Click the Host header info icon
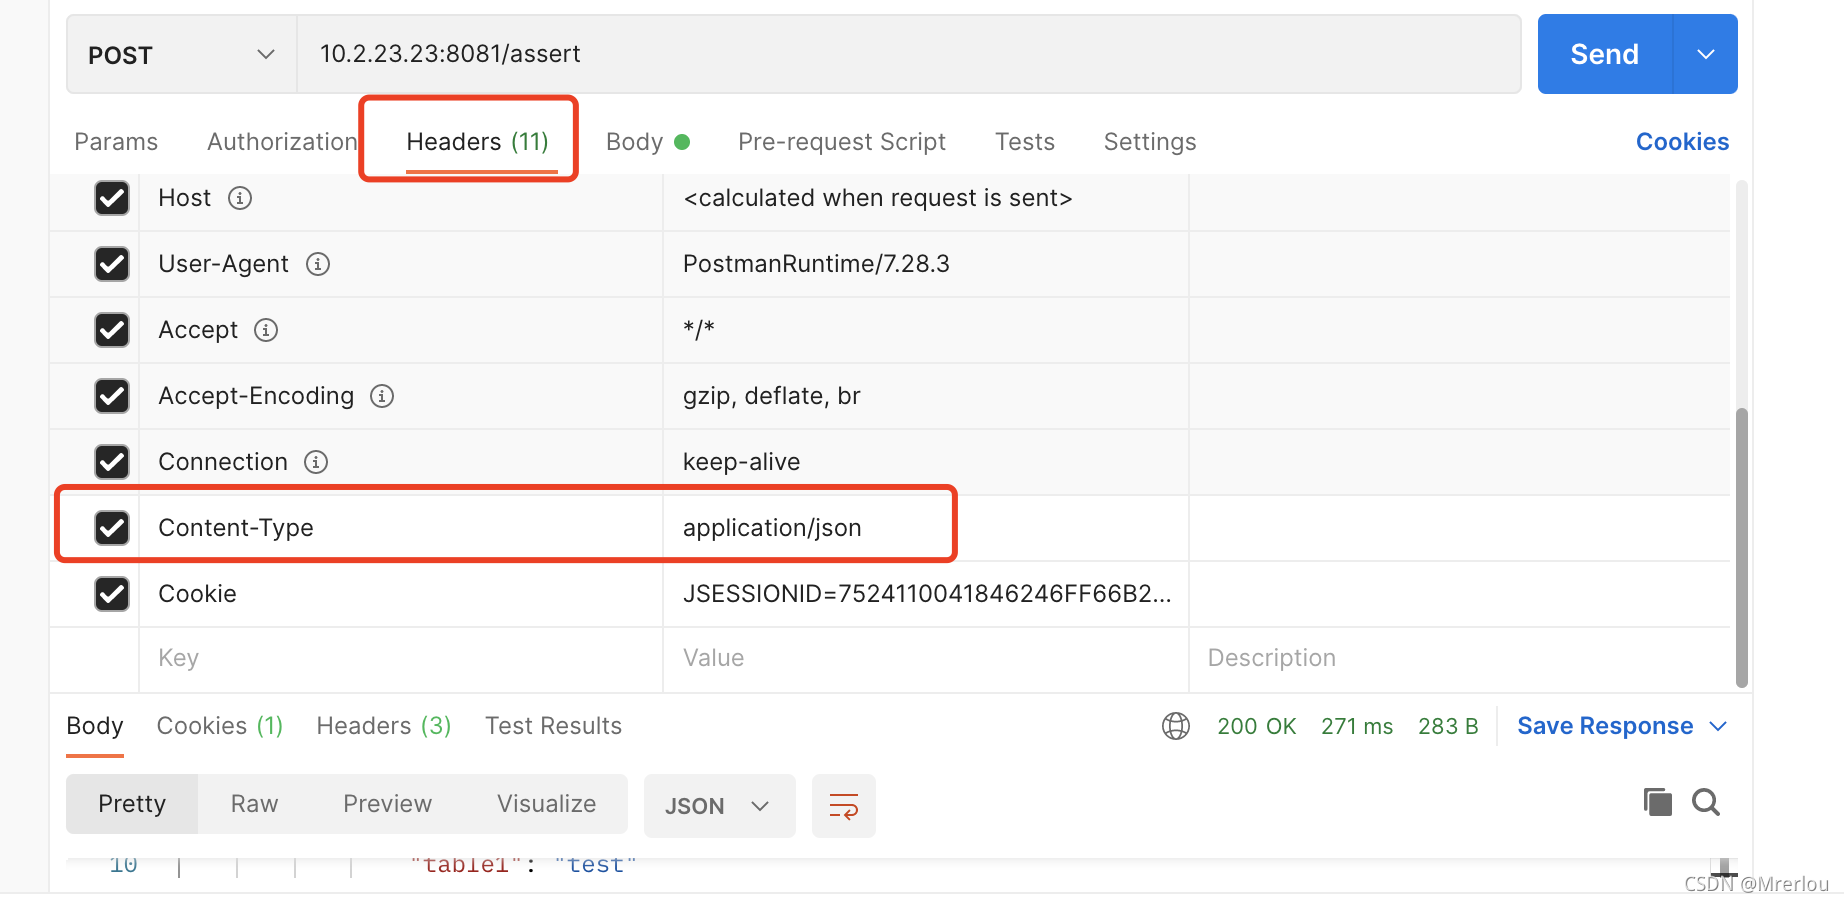The height and width of the screenshot is (902, 1844). pyautogui.click(x=240, y=198)
